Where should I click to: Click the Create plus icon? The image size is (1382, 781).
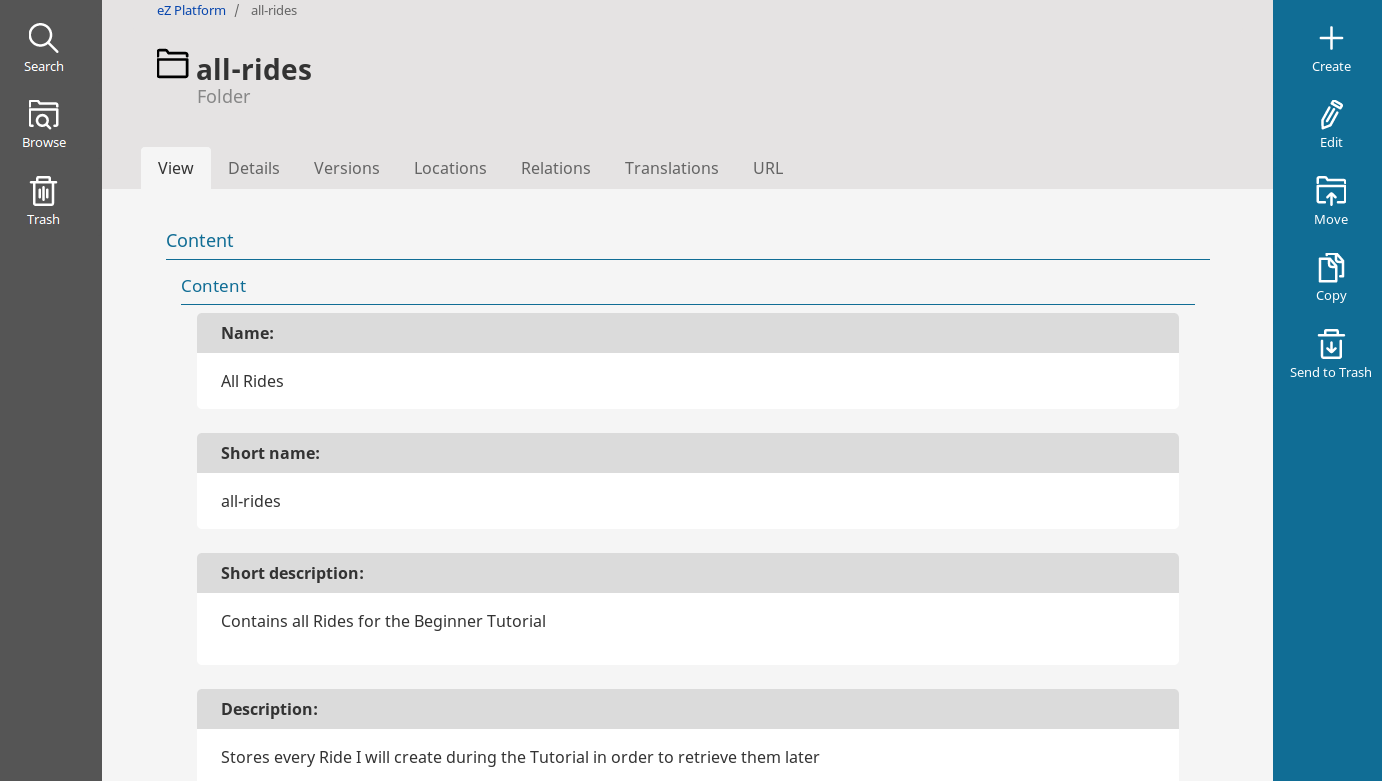click(x=1330, y=40)
